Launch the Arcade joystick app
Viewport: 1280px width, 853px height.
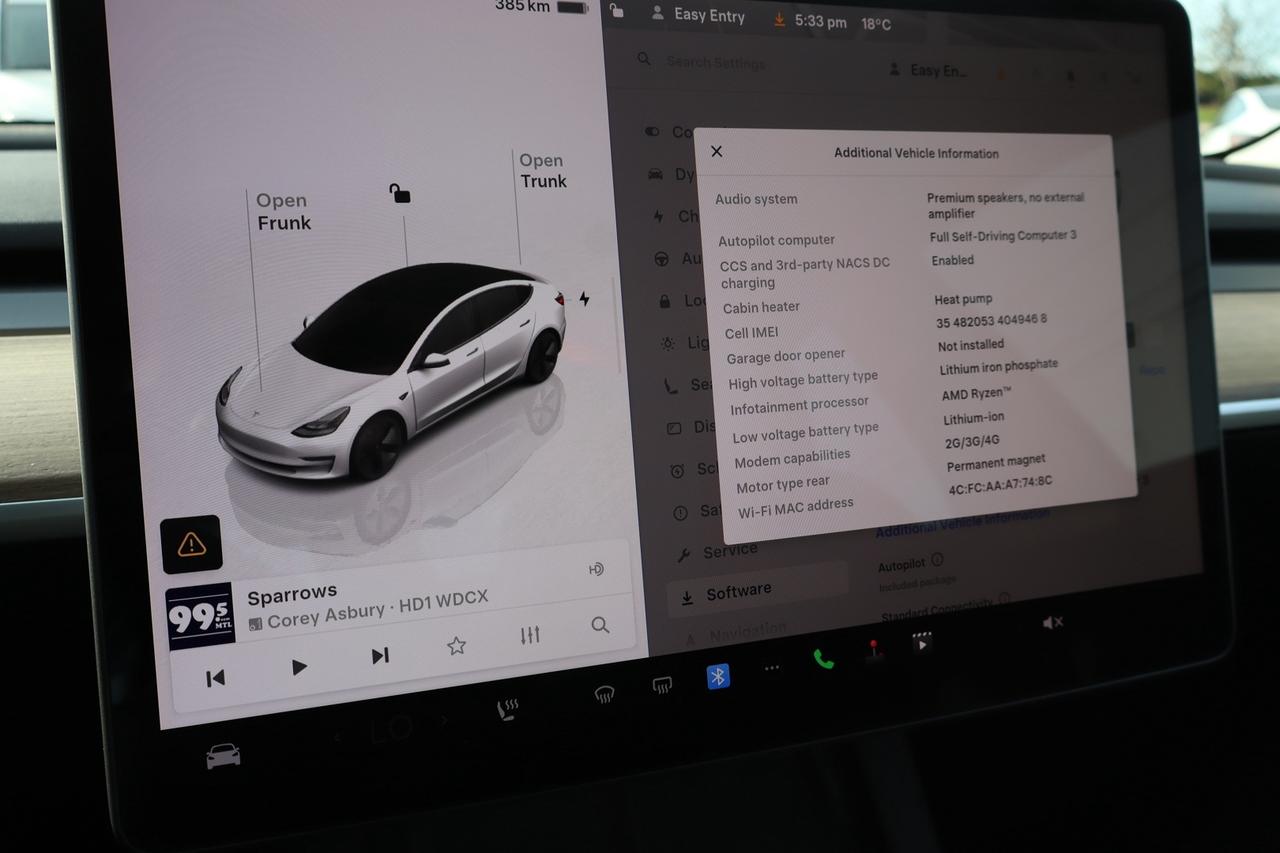coord(874,651)
